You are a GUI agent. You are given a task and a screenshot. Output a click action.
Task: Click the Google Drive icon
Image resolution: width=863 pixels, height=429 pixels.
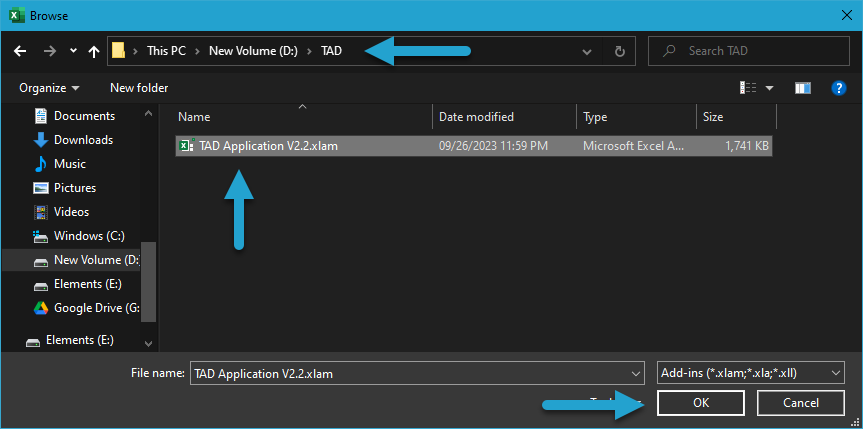coord(41,308)
